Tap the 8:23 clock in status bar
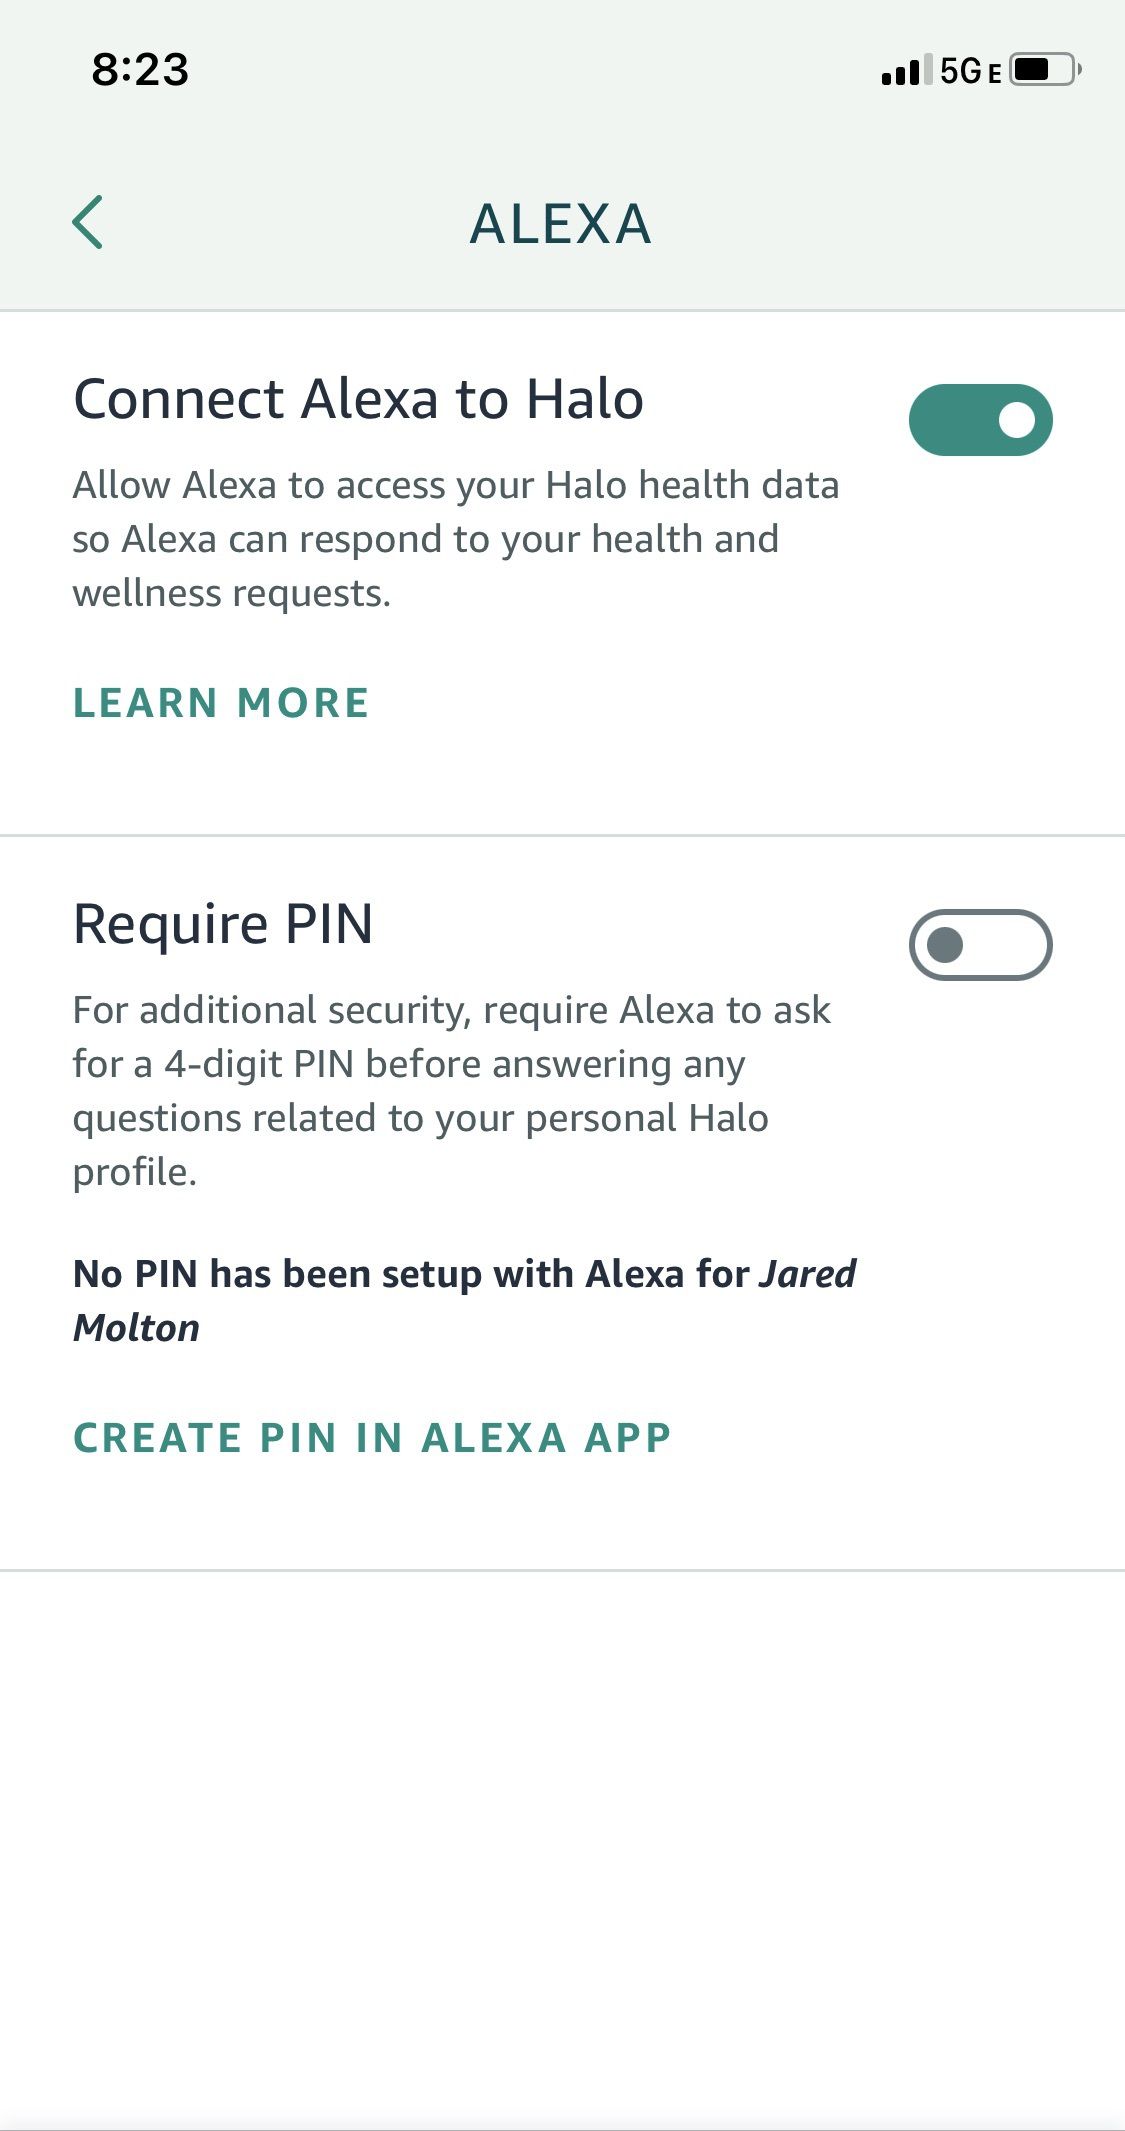 (x=140, y=70)
